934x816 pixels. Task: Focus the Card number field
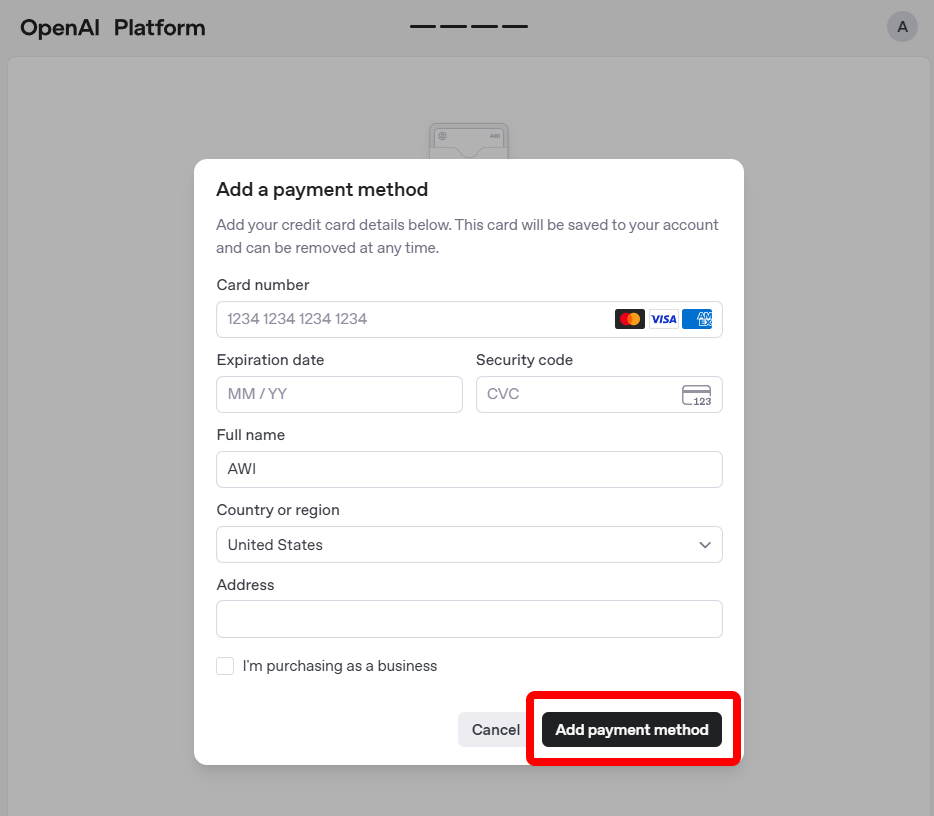(469, 319)
